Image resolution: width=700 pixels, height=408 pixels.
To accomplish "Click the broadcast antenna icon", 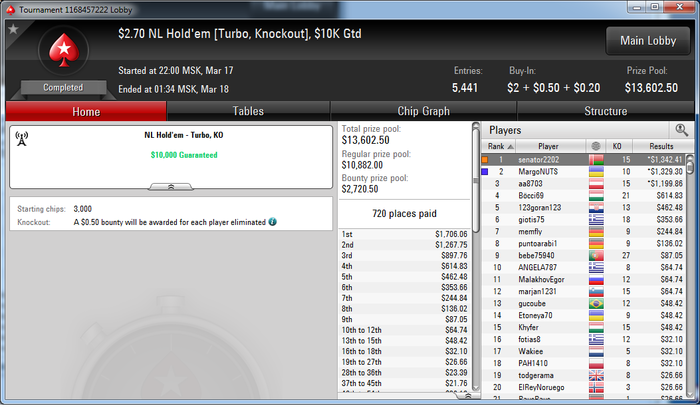I will [x=21, y=138].
